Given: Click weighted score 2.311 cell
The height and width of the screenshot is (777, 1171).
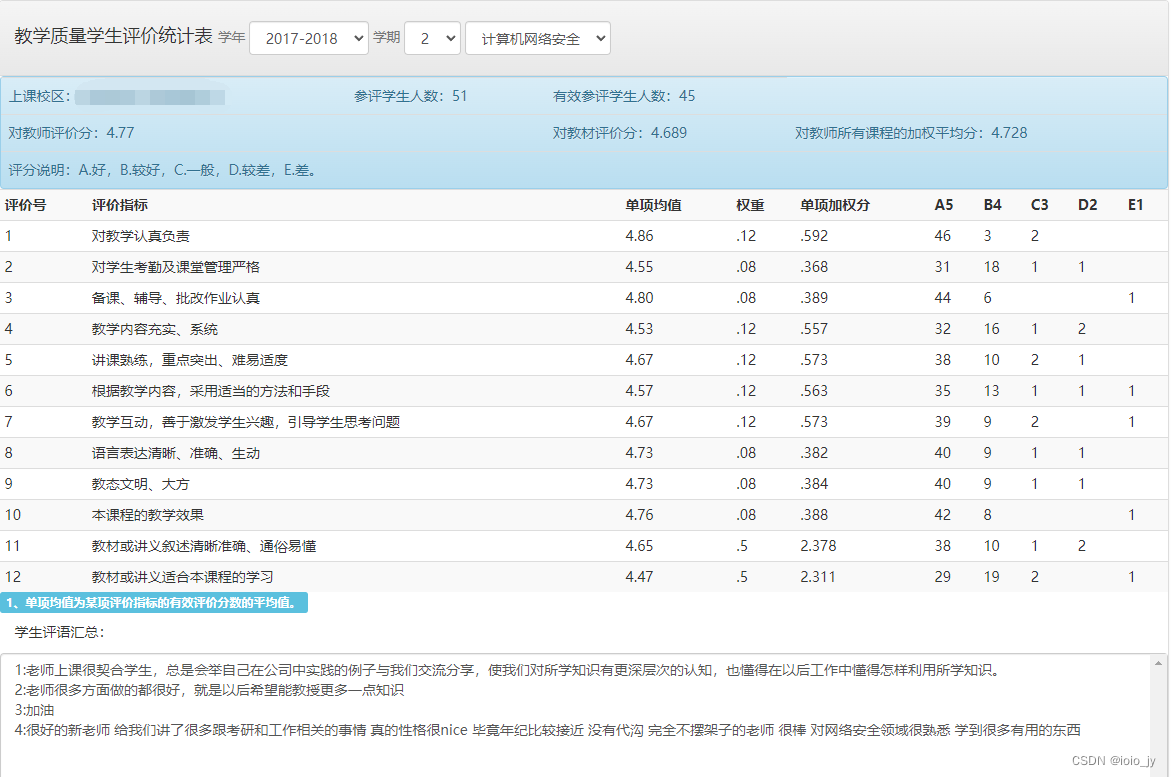Looking at the screenshot, I should [818, 577].
